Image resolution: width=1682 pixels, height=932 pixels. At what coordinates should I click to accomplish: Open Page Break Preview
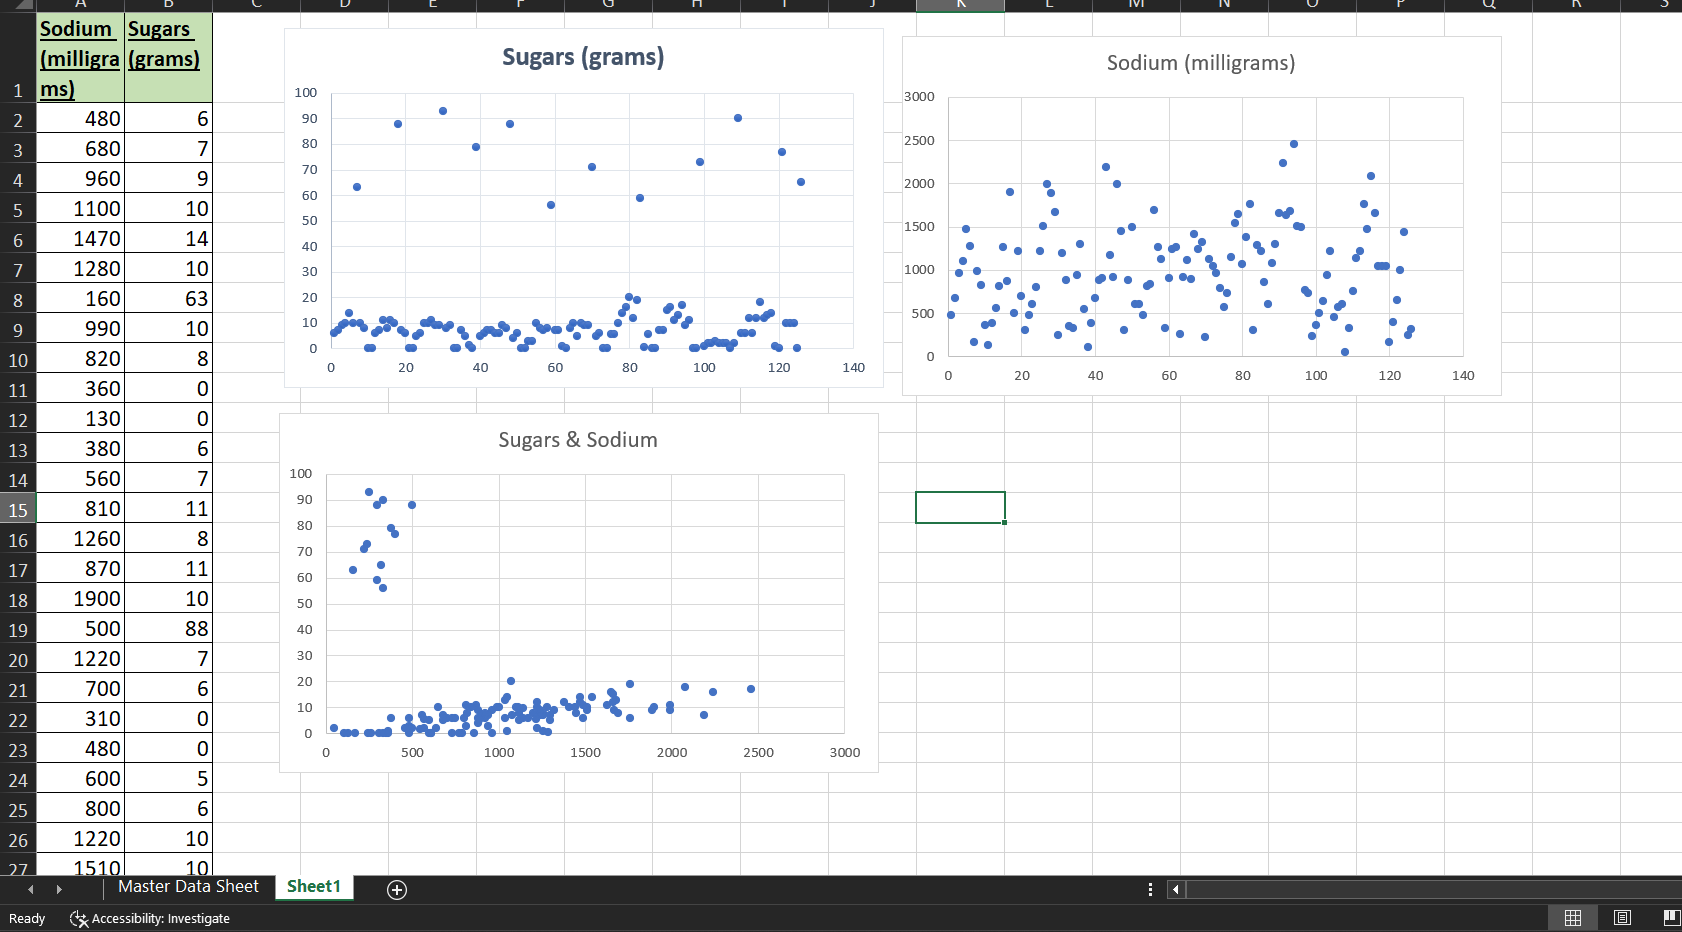[x=1668, y=917]
